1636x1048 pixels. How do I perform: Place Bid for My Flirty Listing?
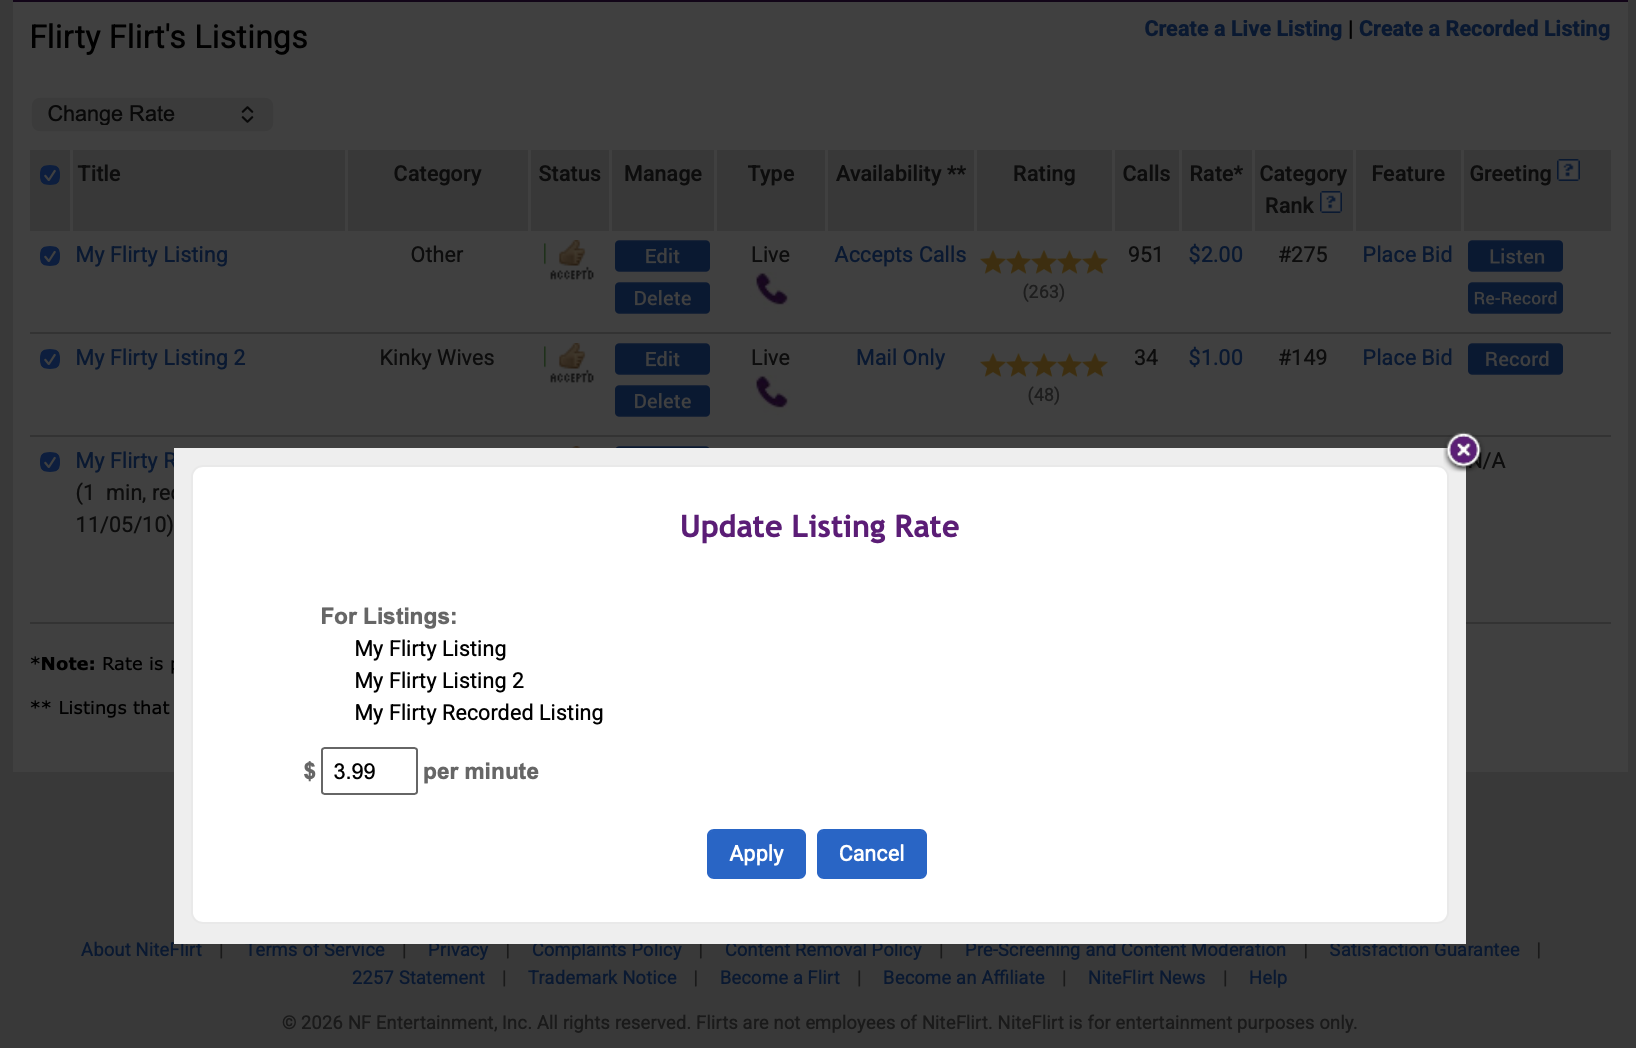pos(1407,255)
